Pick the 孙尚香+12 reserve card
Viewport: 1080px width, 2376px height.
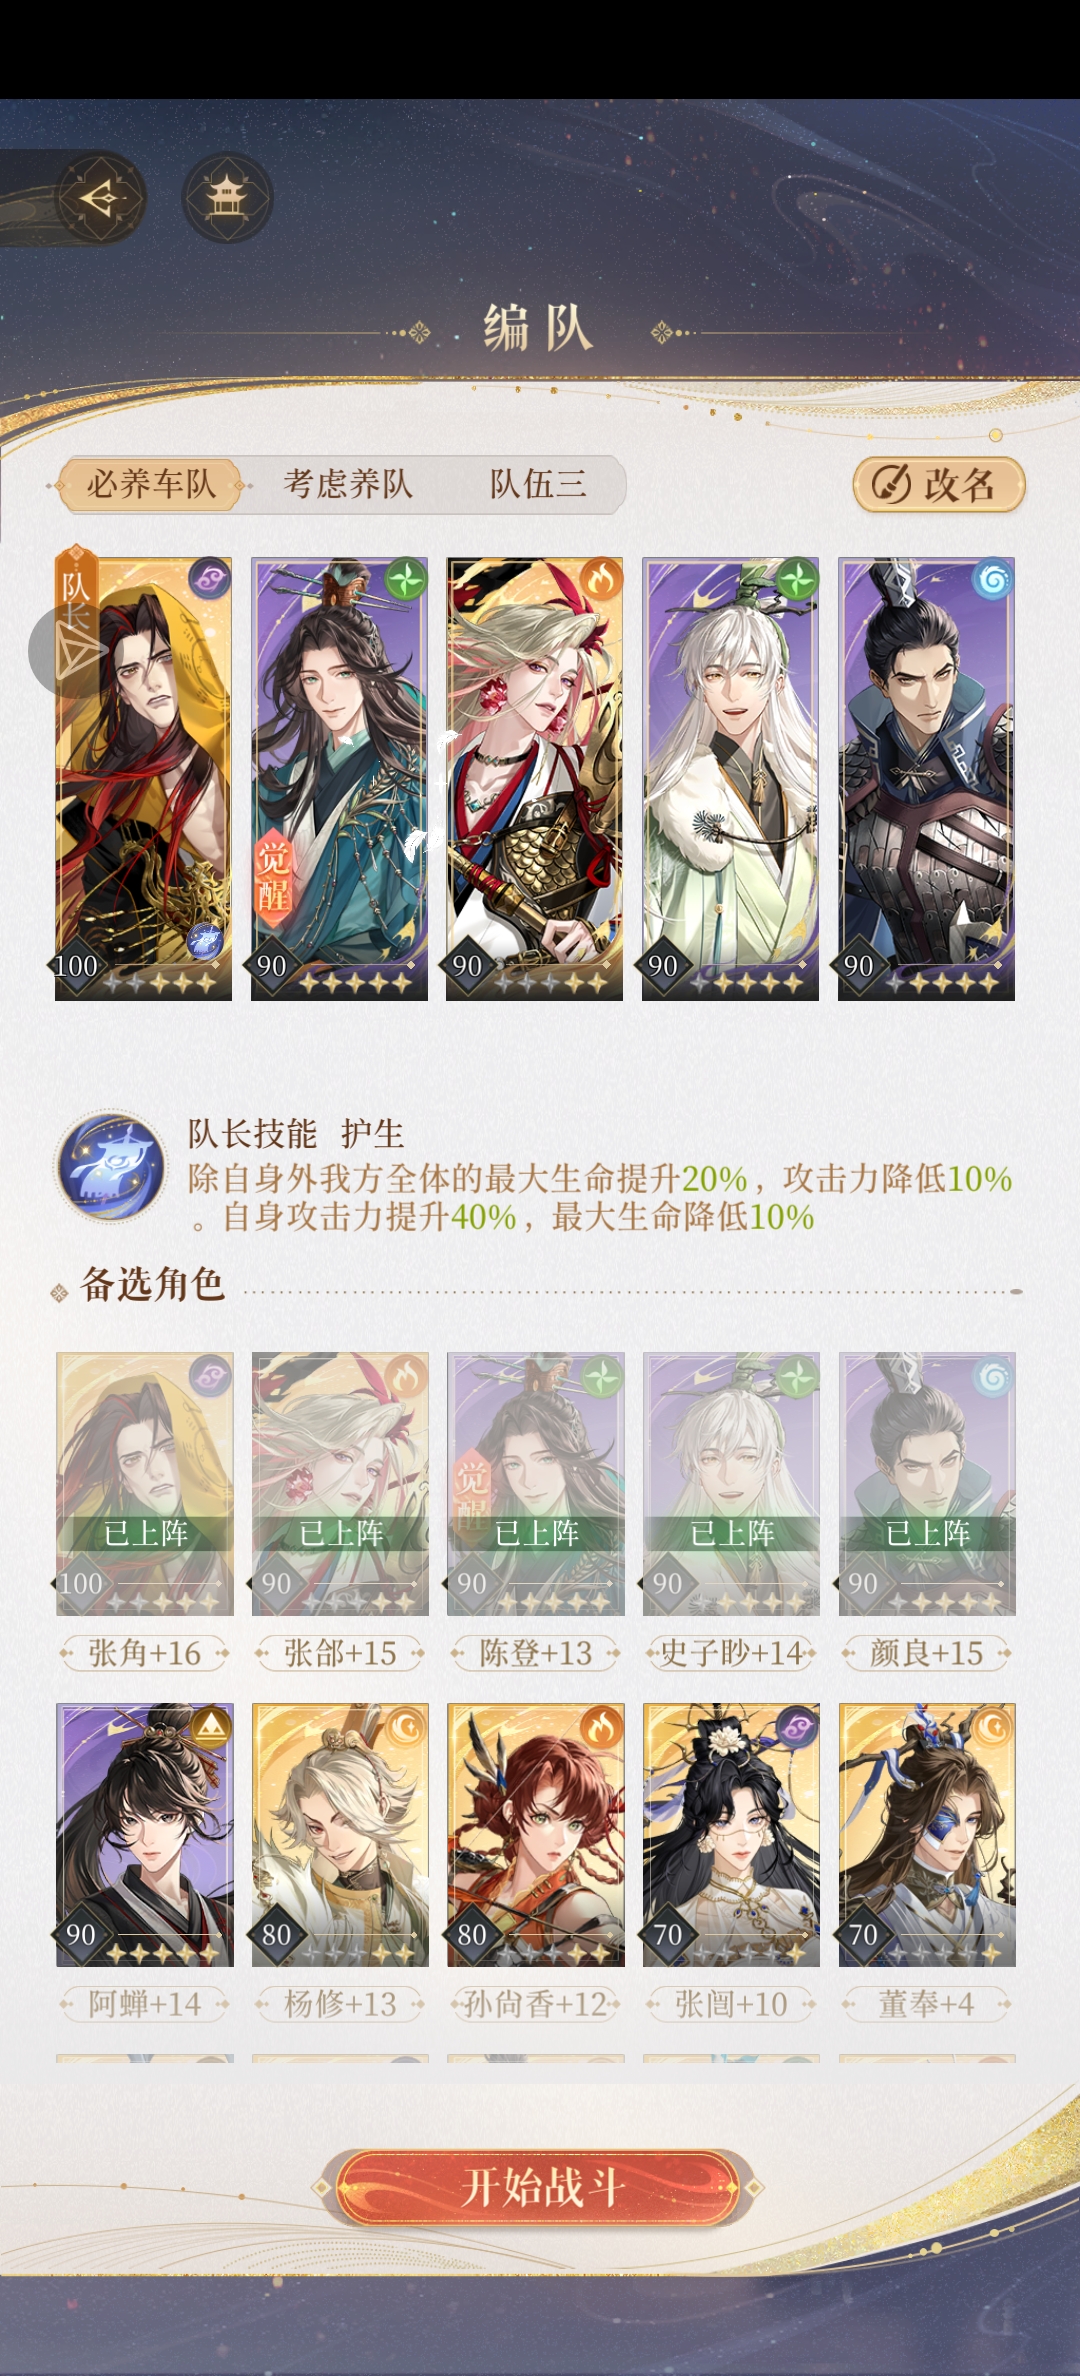click(x=536, y=1835)
